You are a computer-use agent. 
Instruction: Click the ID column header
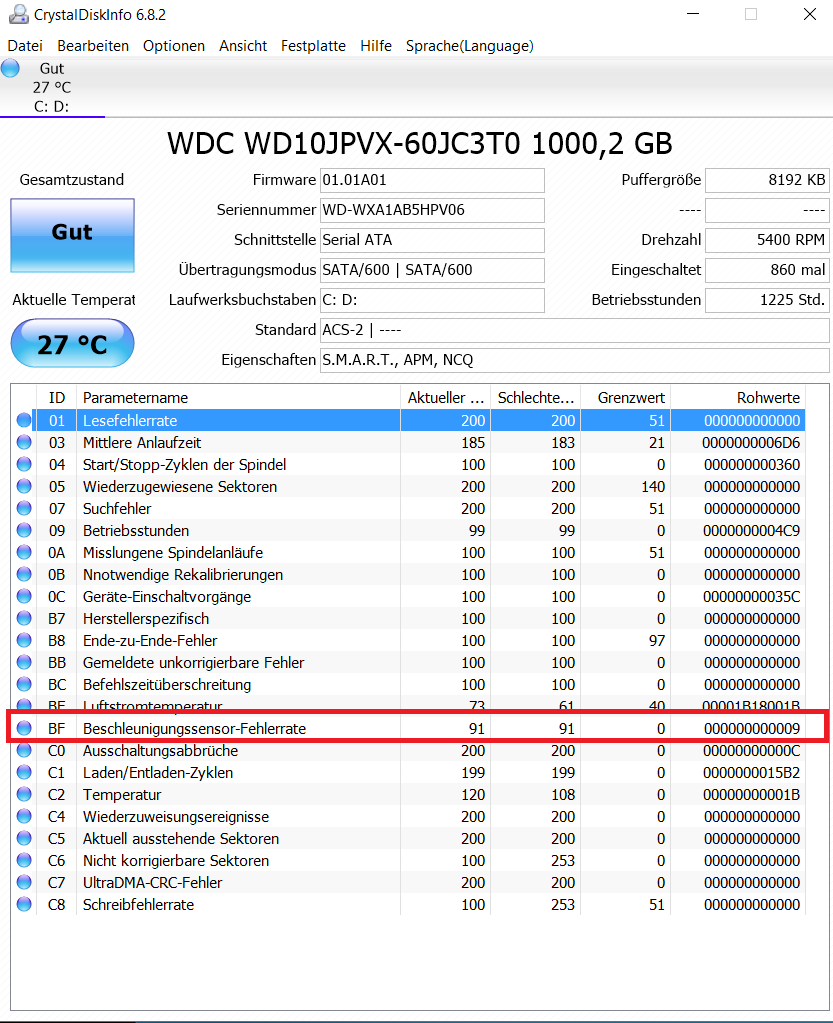57,397
